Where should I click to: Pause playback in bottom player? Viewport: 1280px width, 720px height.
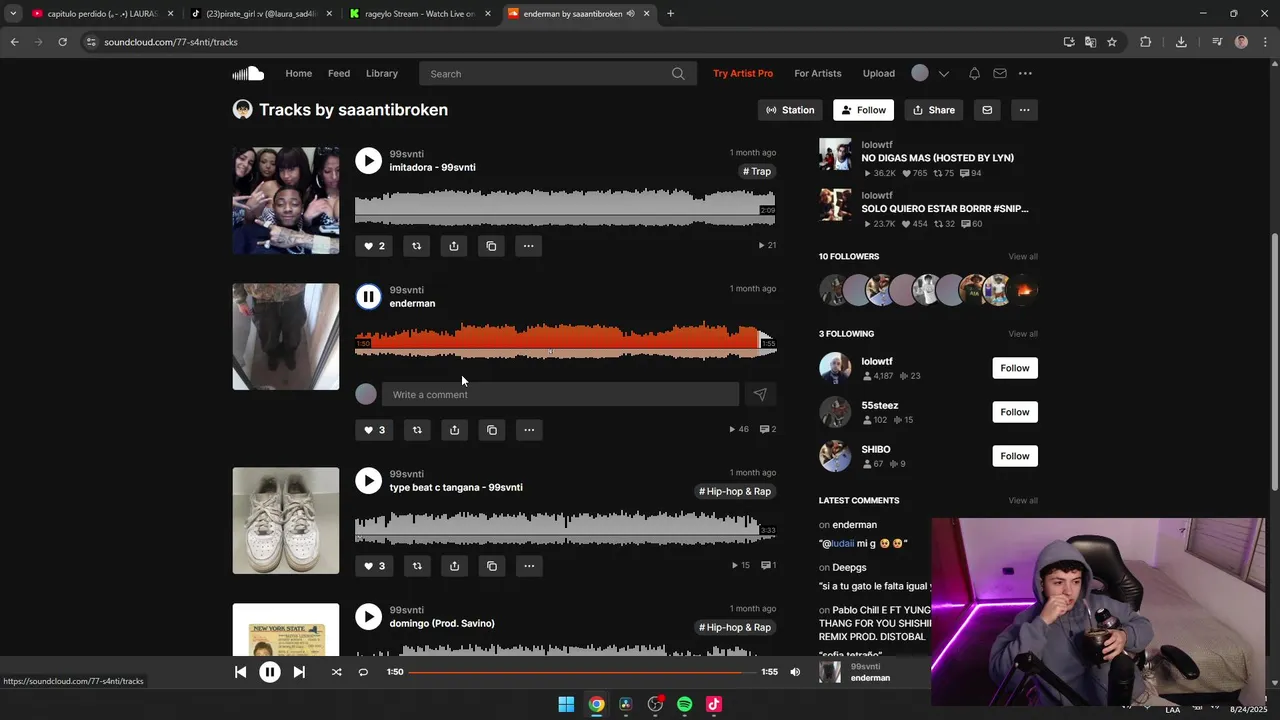[x=270, y=672]
